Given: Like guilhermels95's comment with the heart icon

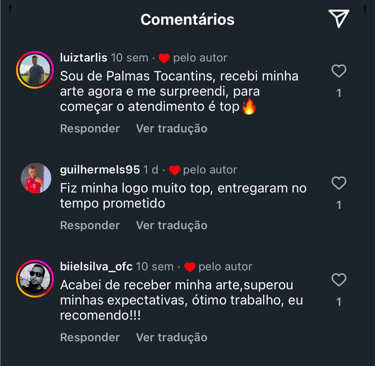Looking at the screenshot, I should tap(339, 183).
